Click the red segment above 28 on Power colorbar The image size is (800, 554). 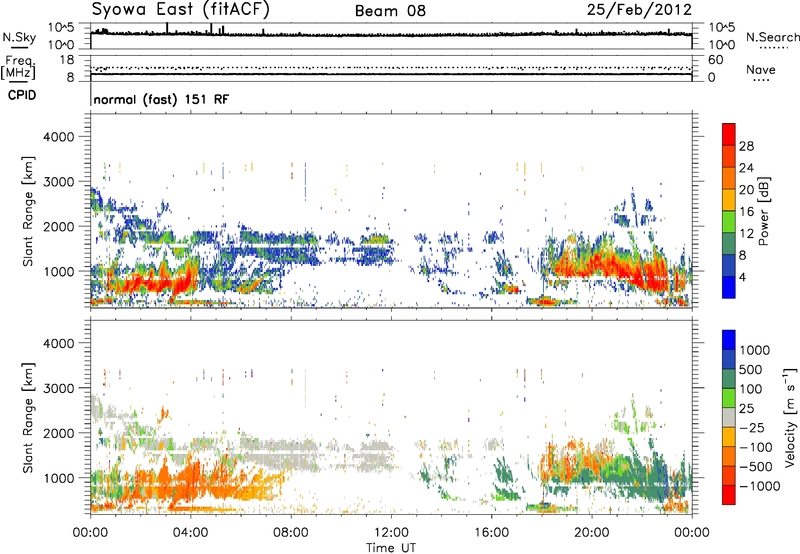point(729,134)
